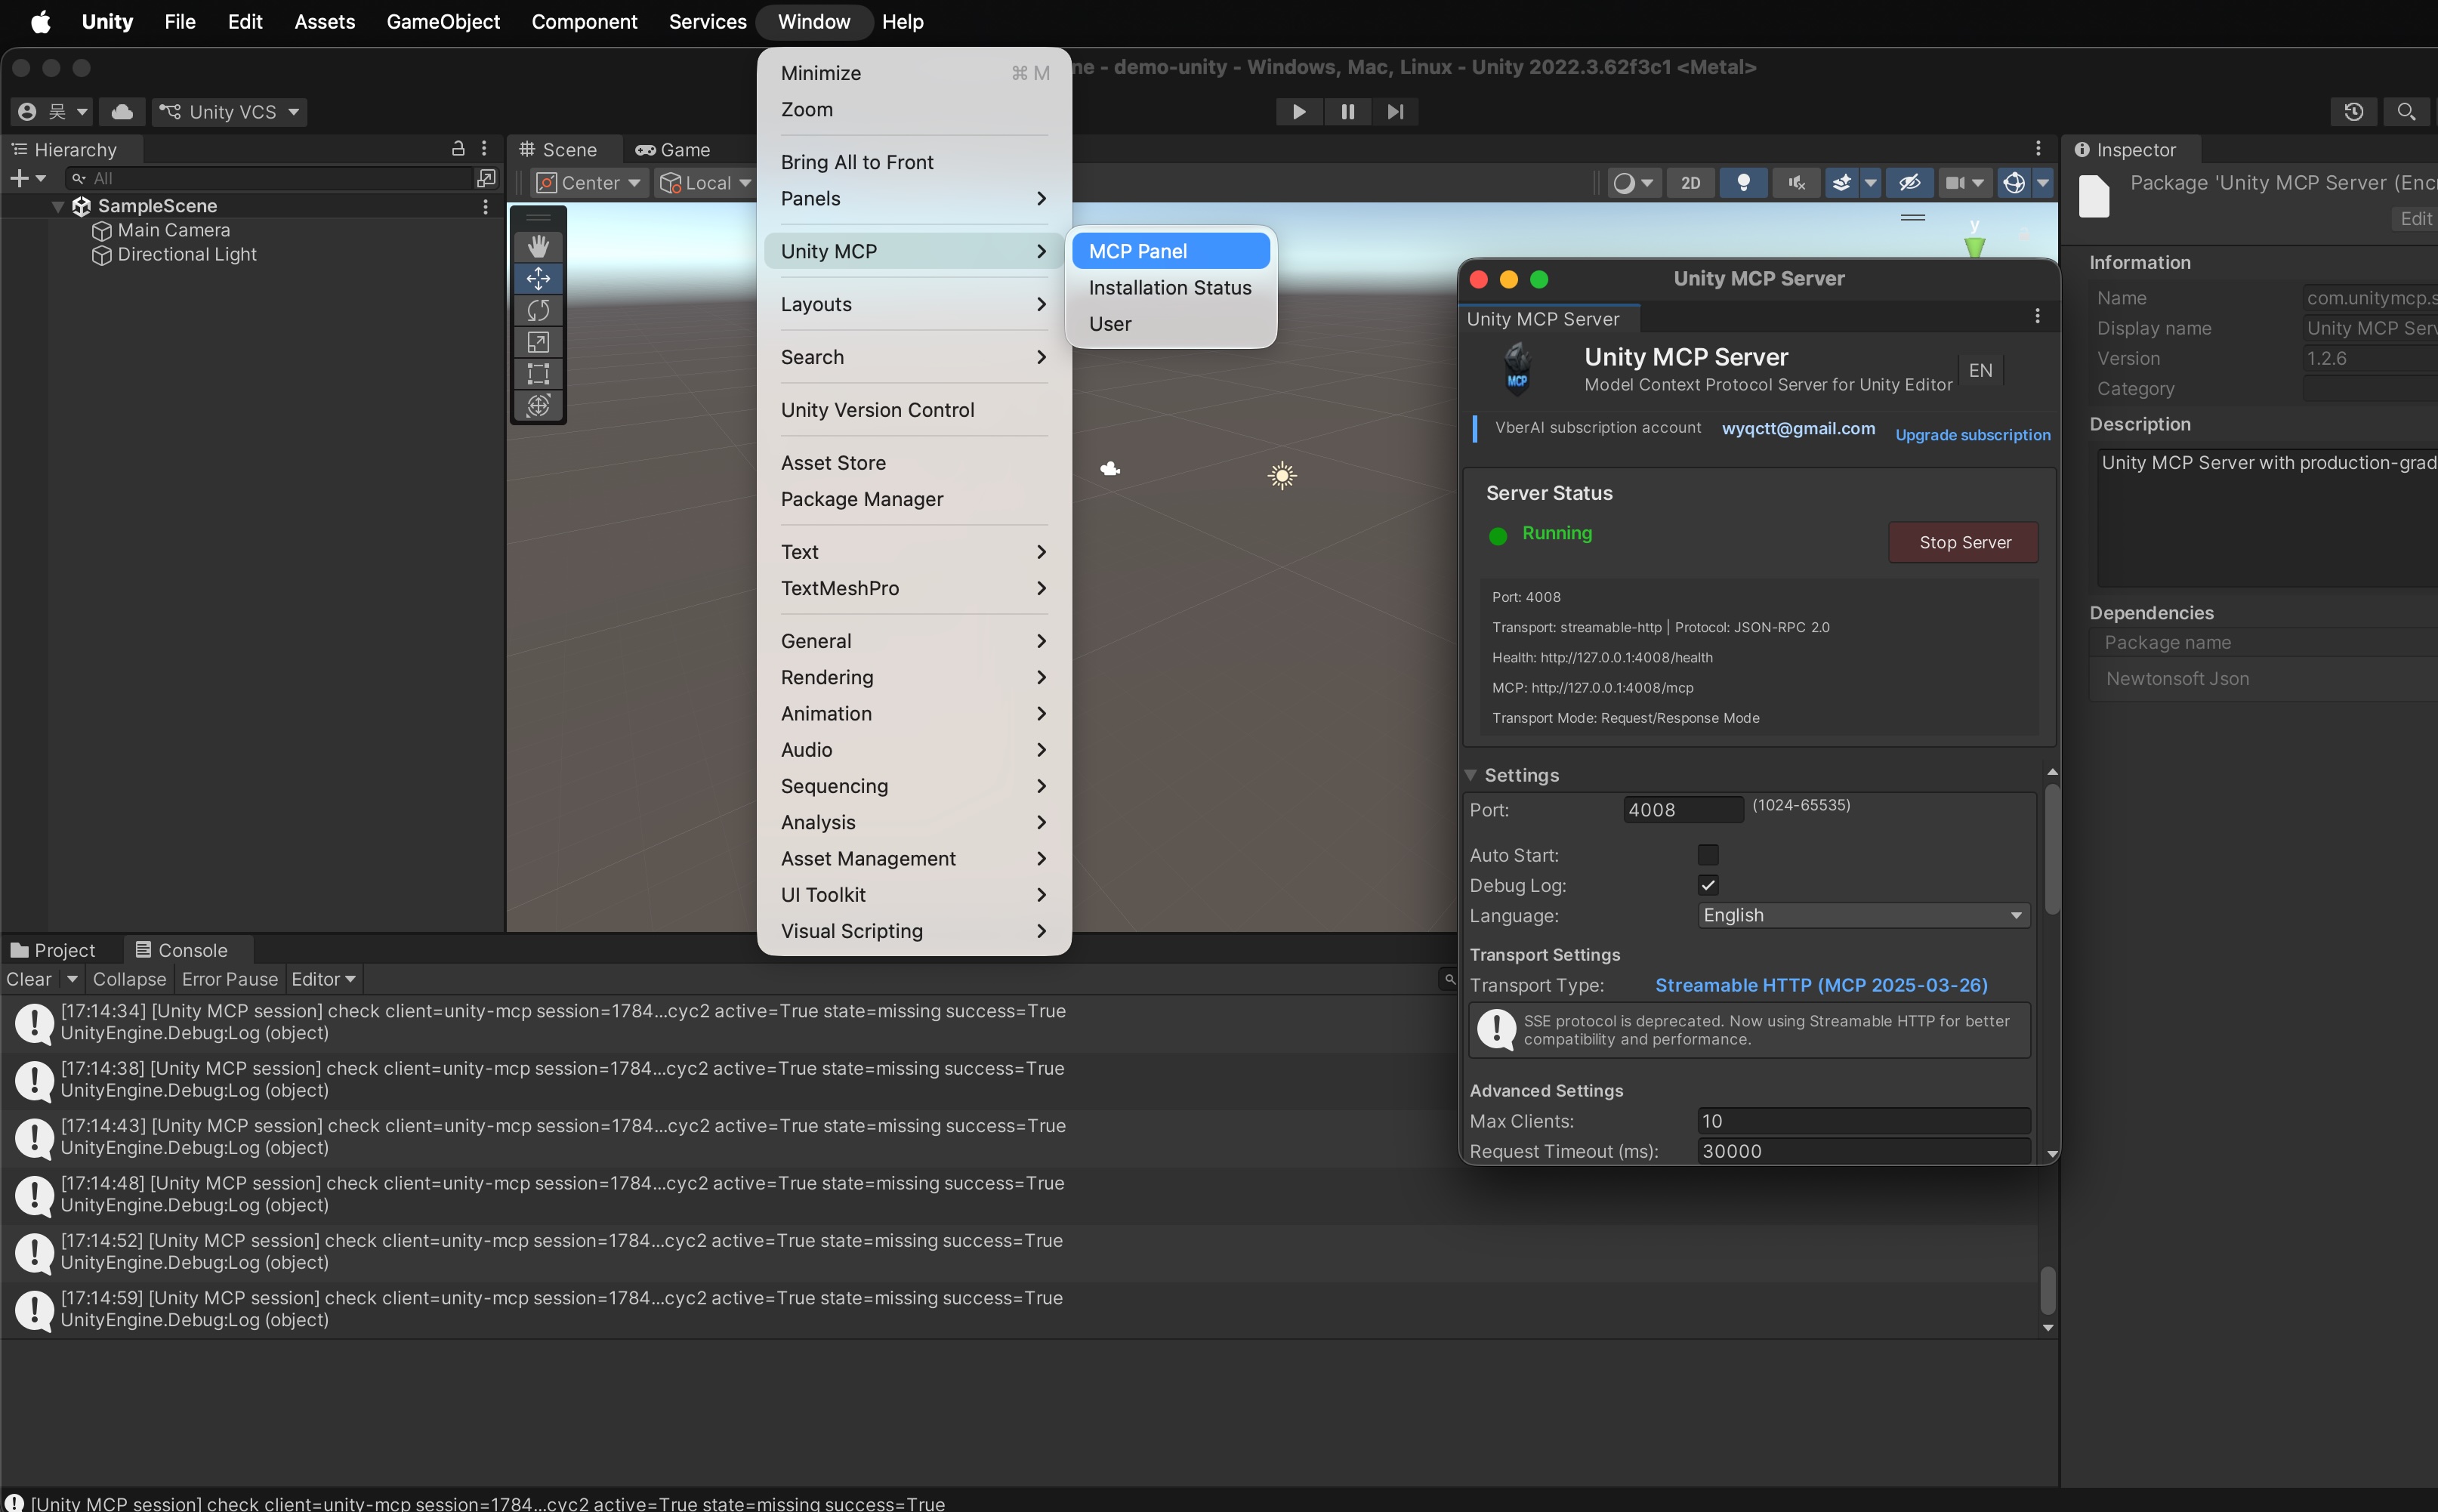Enable the Auto Start checkbox
Viewport: 2438px width, 1512px height.
tap(1708, 855)
